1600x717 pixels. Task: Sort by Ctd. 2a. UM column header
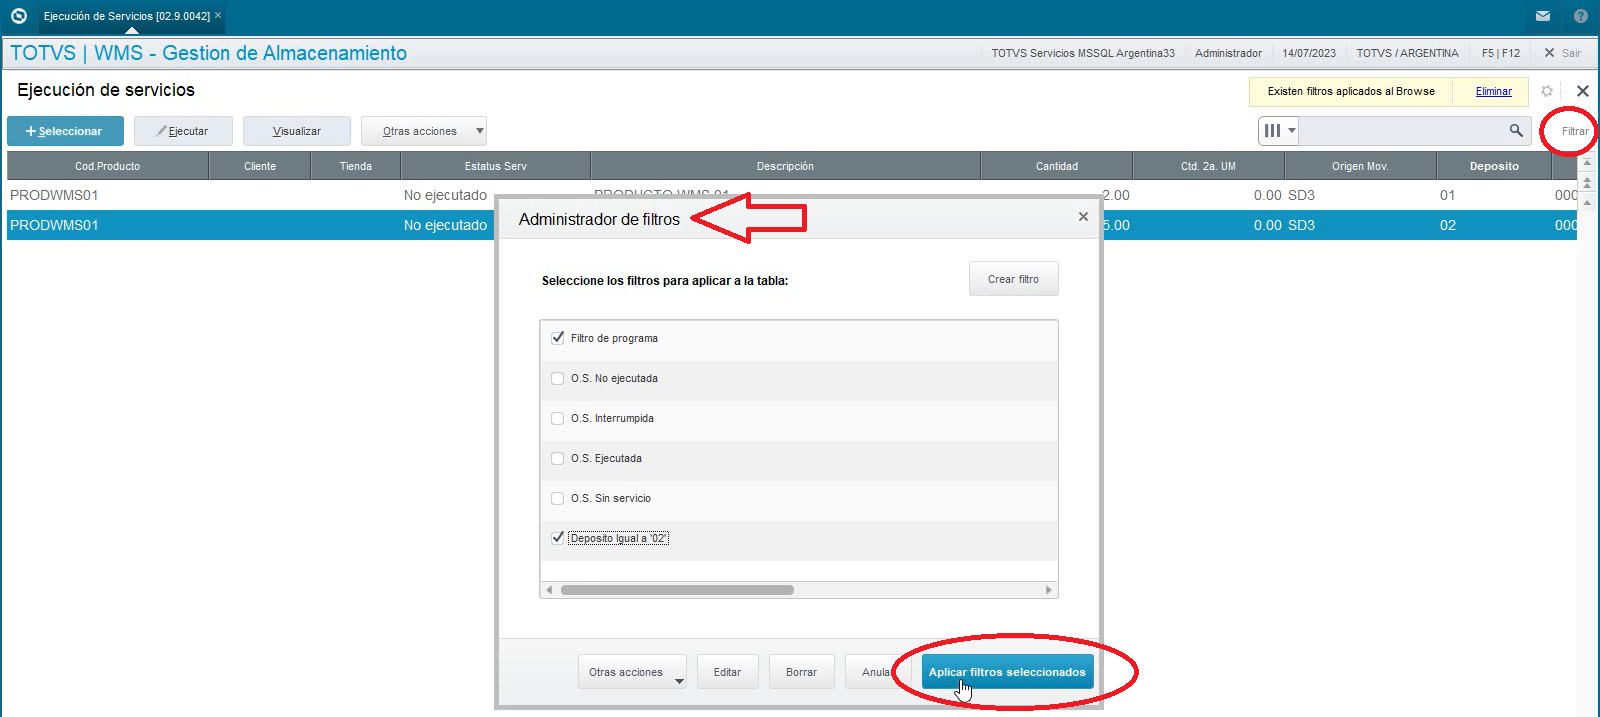click(x=1208, y=166)
